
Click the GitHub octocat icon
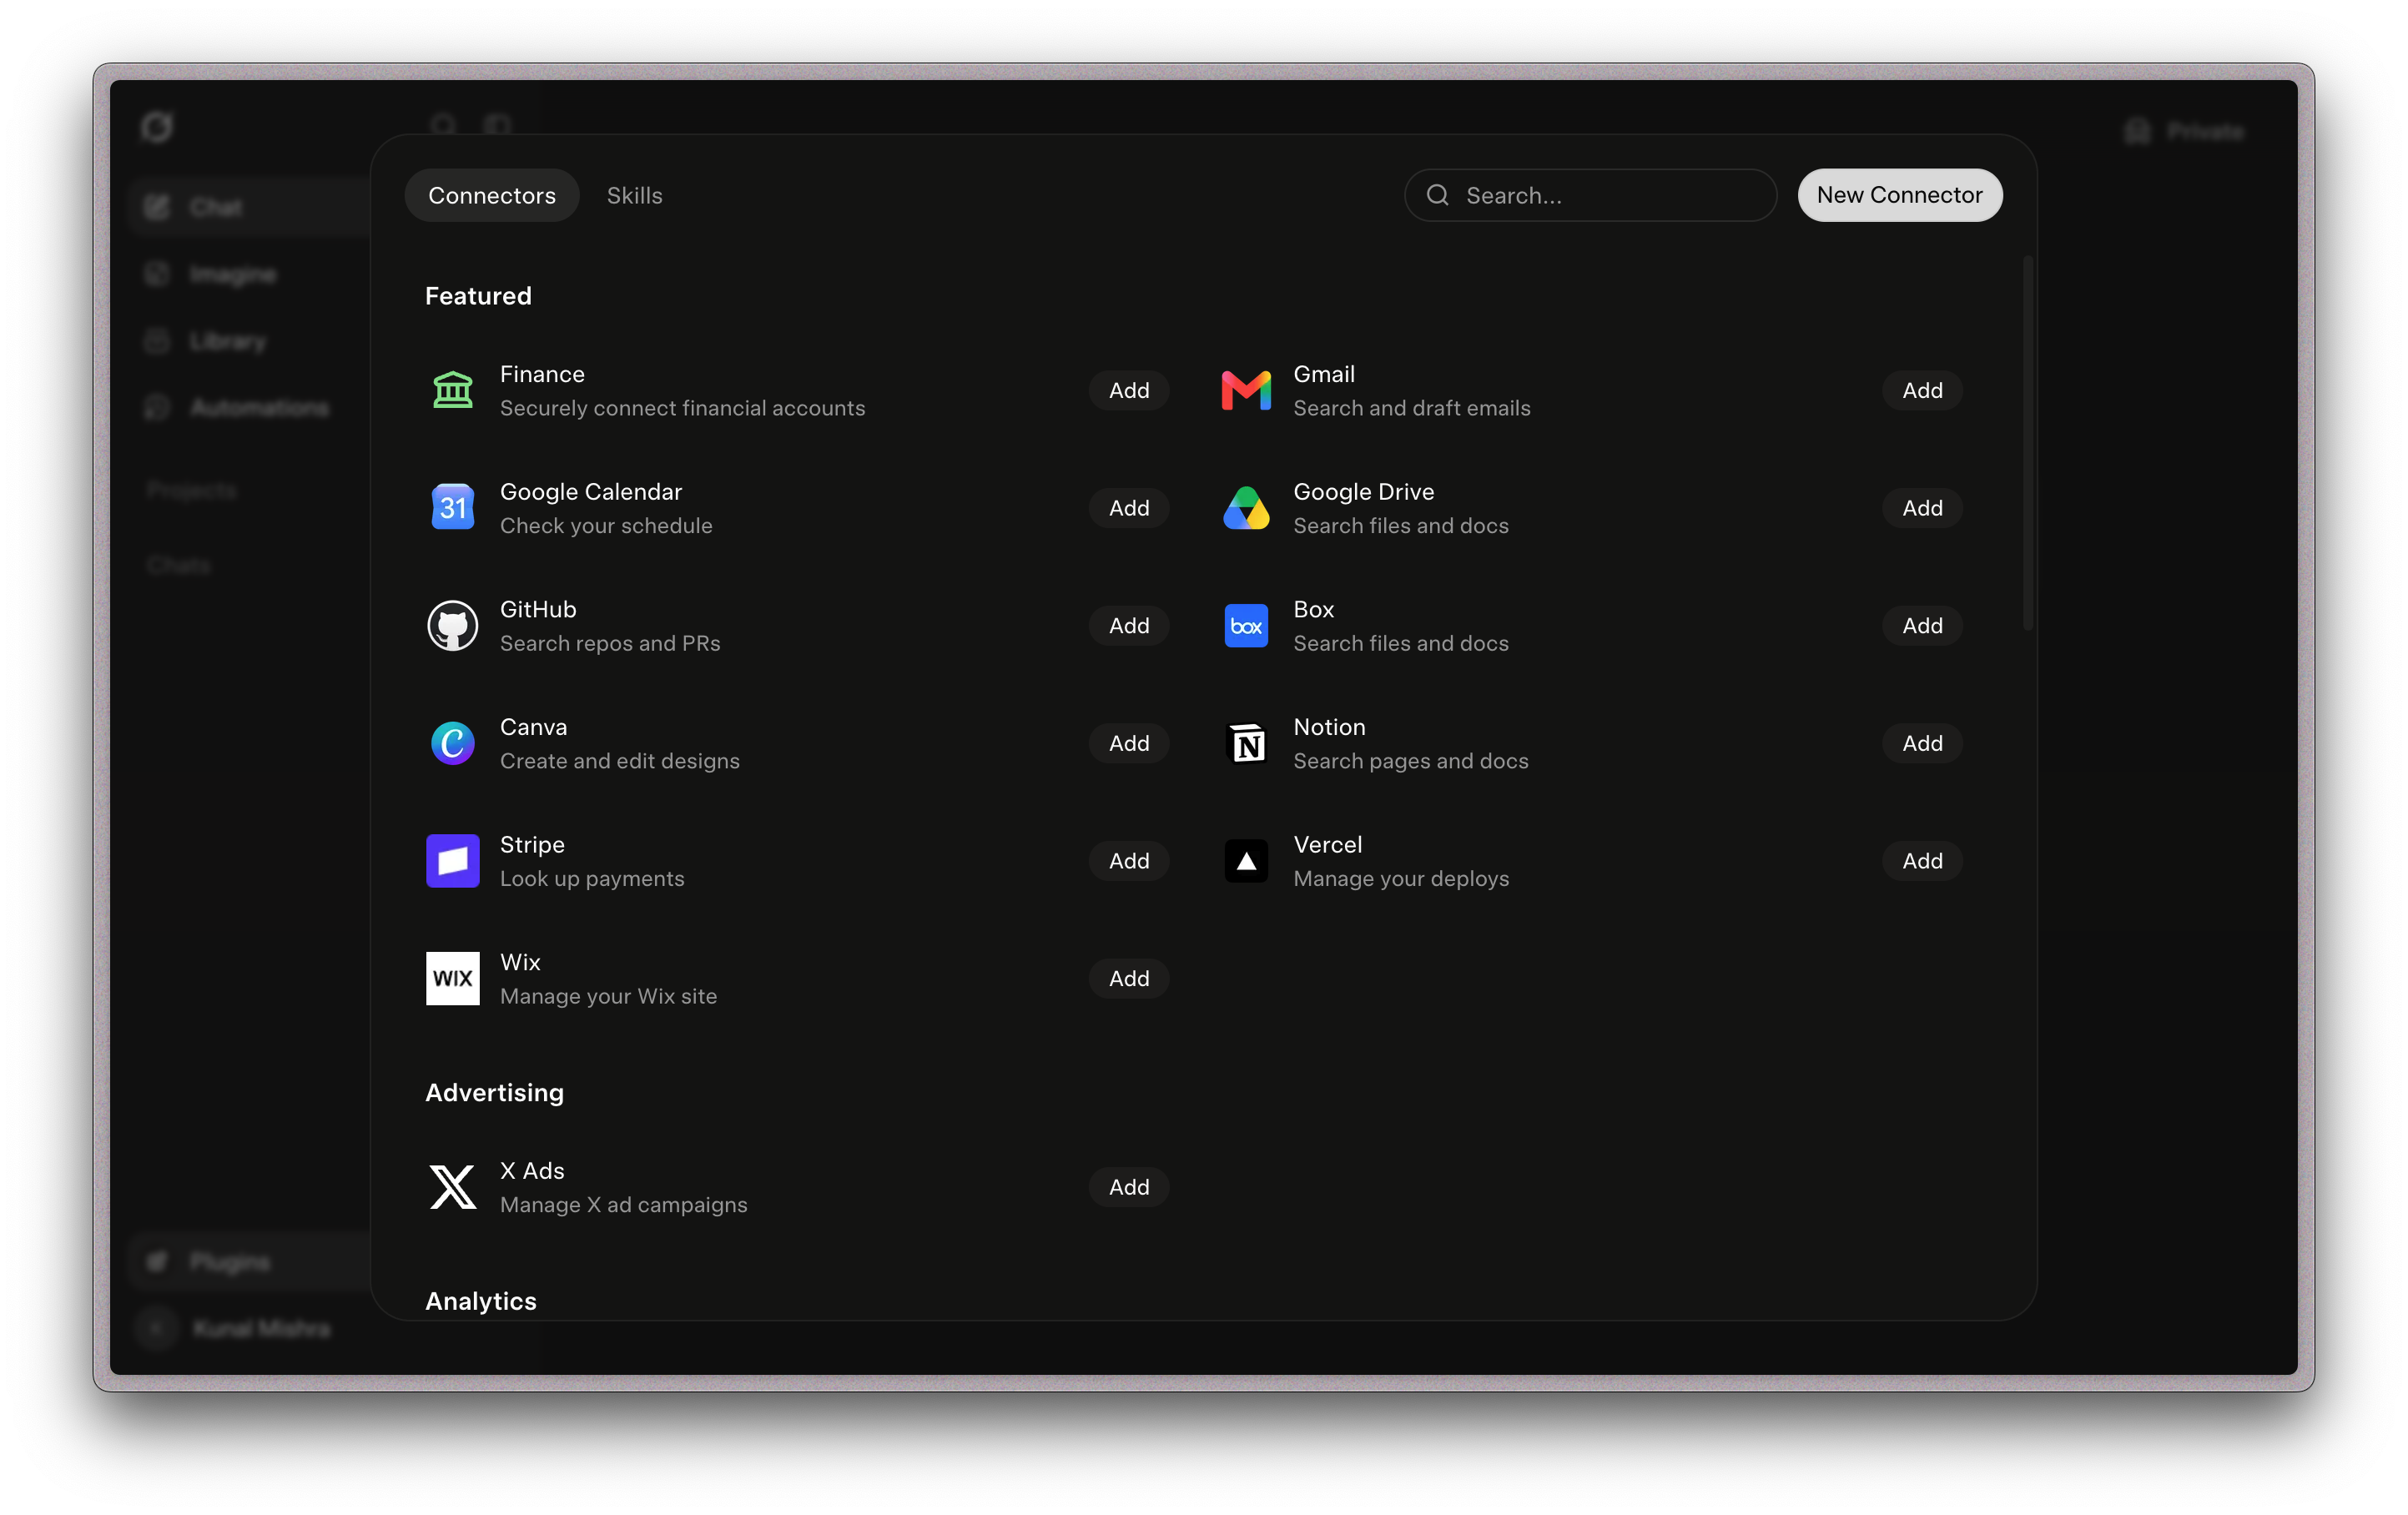(453, 626)
